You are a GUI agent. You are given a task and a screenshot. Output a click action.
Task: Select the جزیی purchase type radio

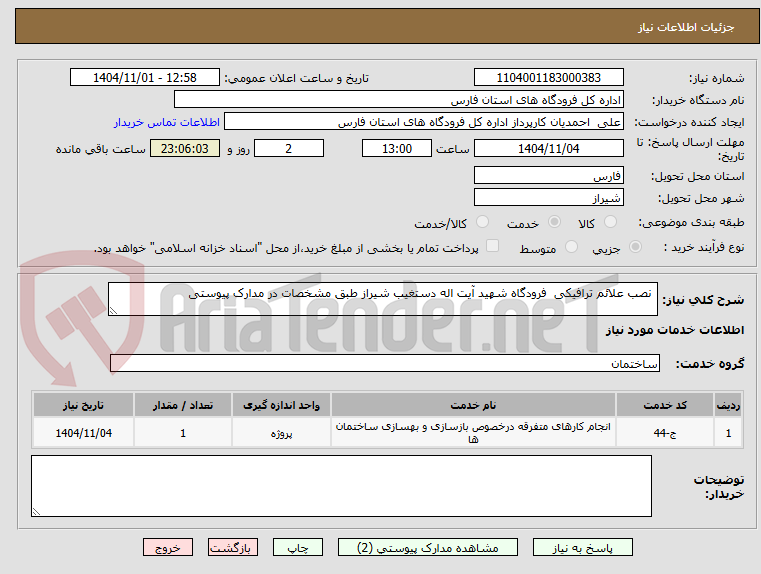pos(635,247)
